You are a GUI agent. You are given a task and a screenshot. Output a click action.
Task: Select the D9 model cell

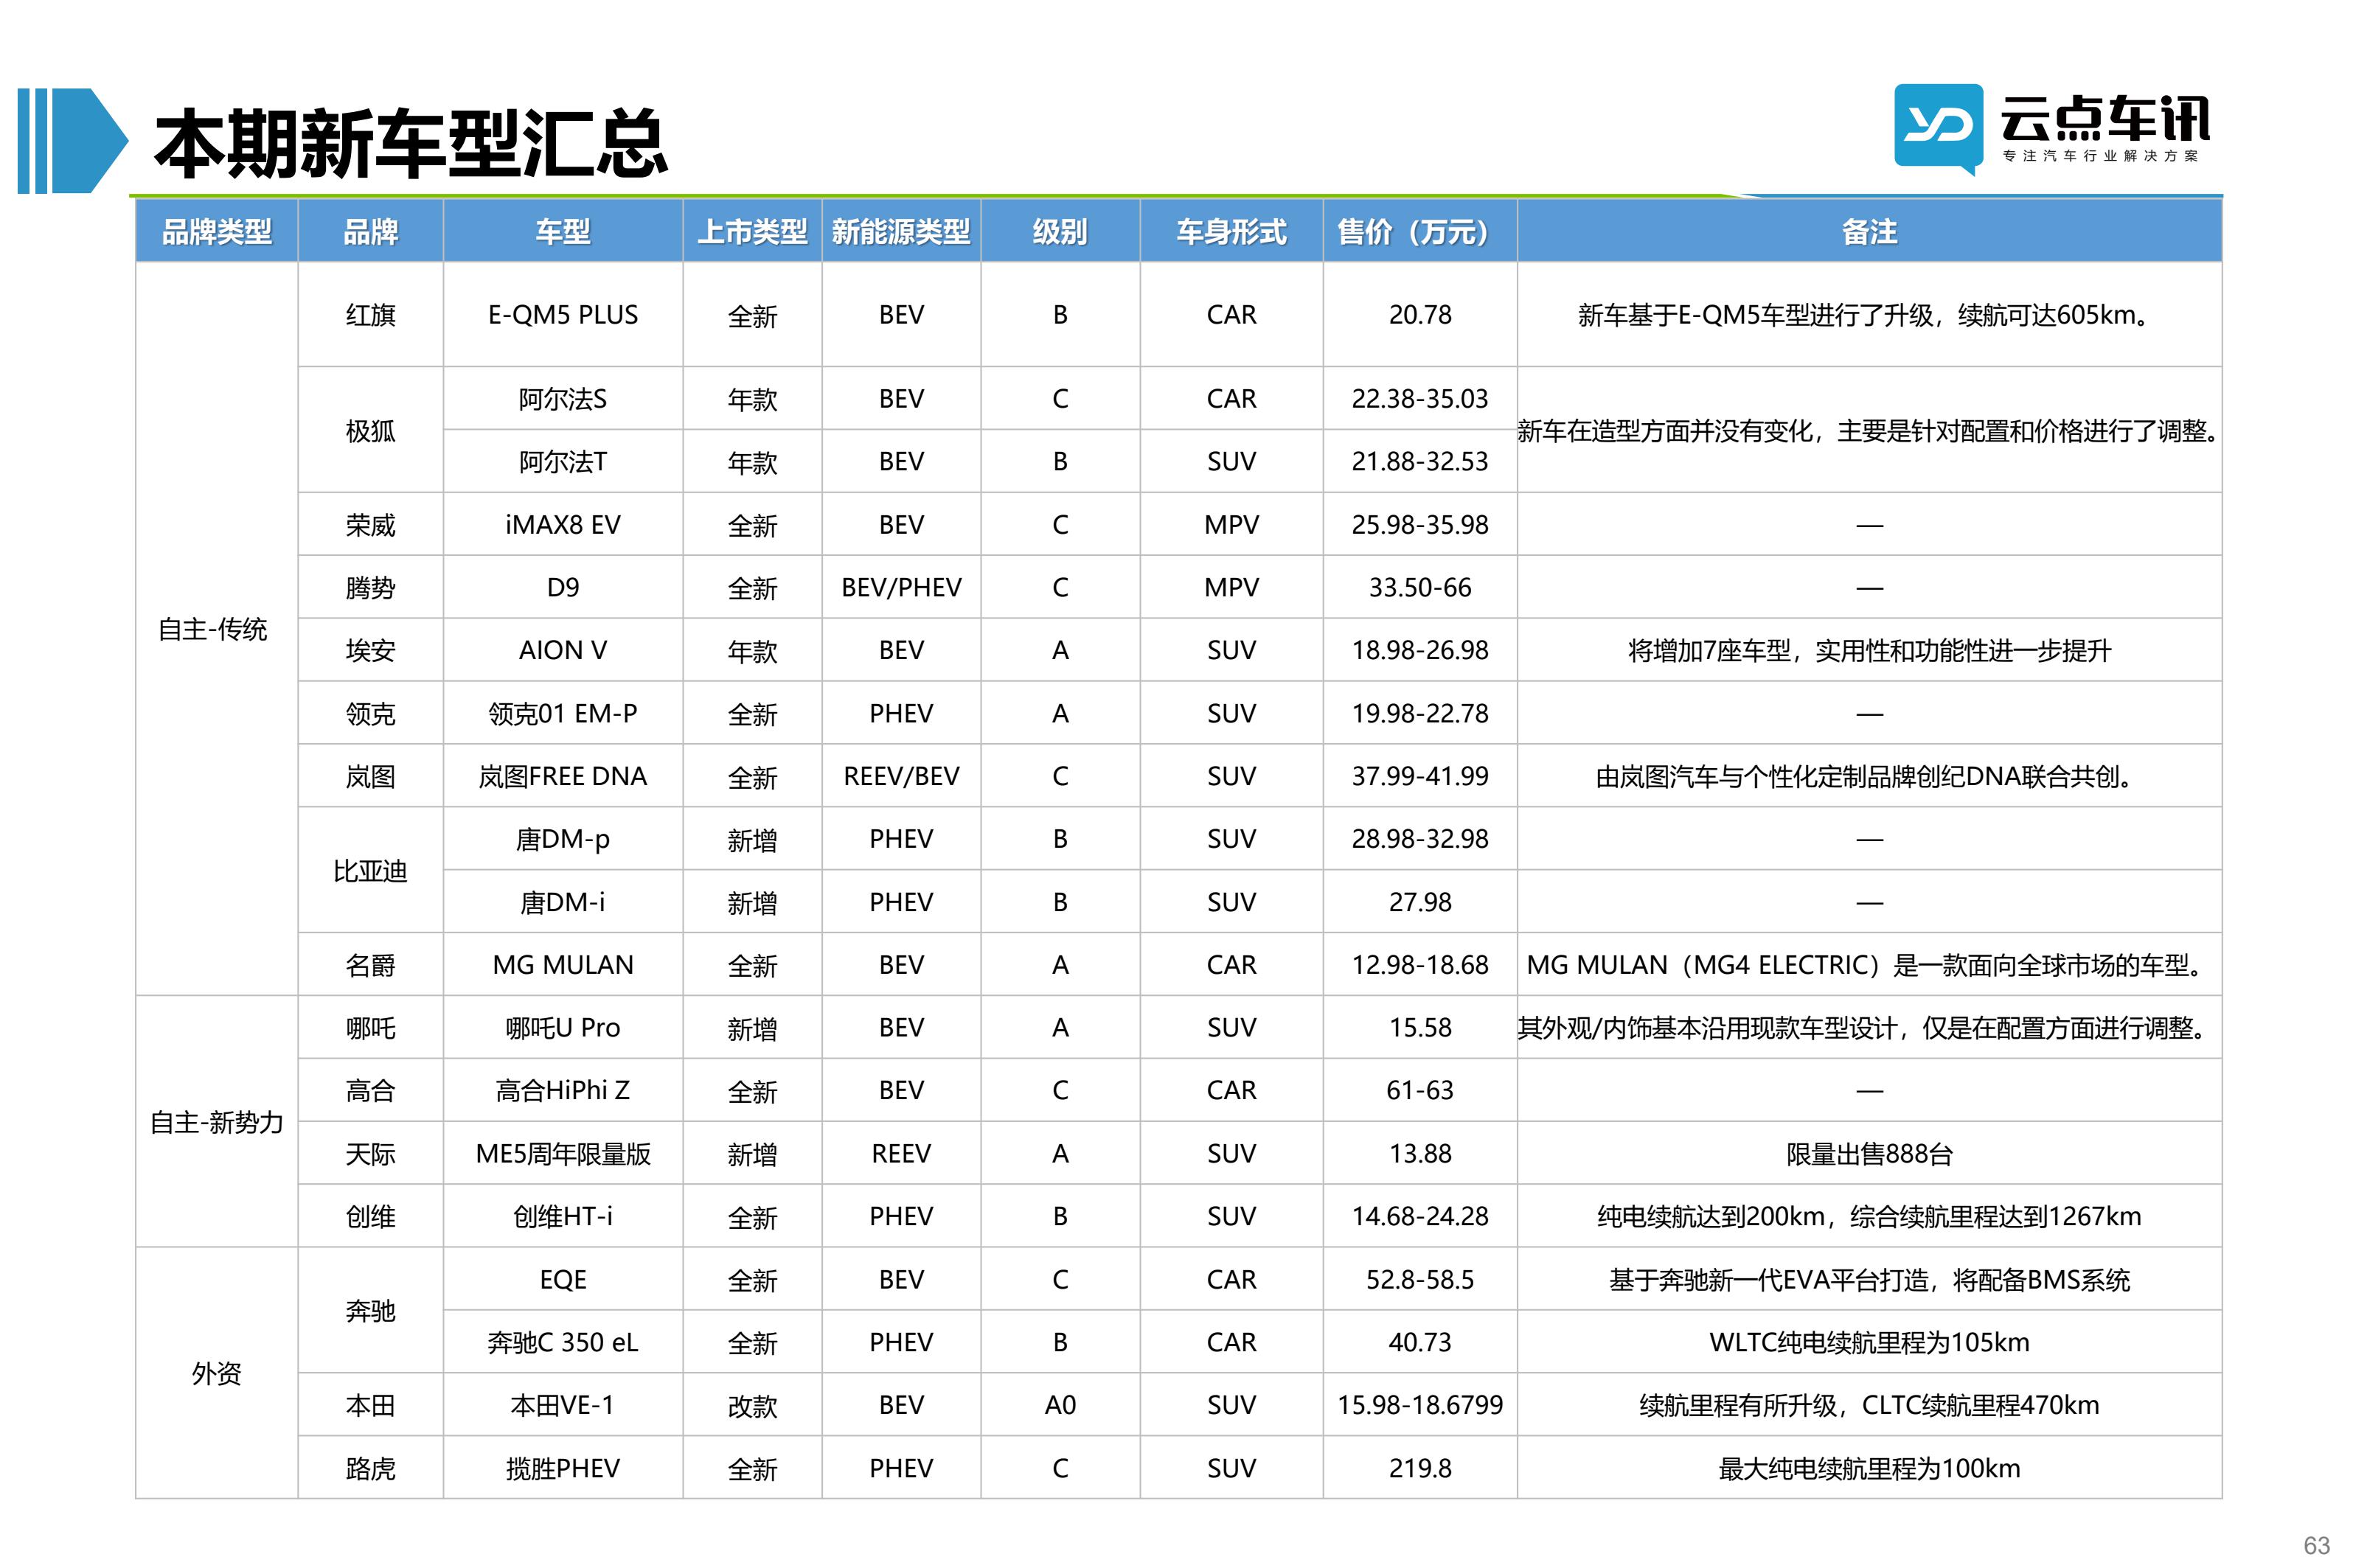click(x=563, y=587)
